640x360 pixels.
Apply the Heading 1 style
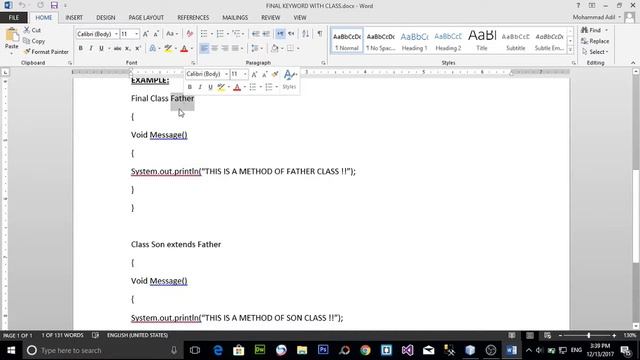click(414, 41)
